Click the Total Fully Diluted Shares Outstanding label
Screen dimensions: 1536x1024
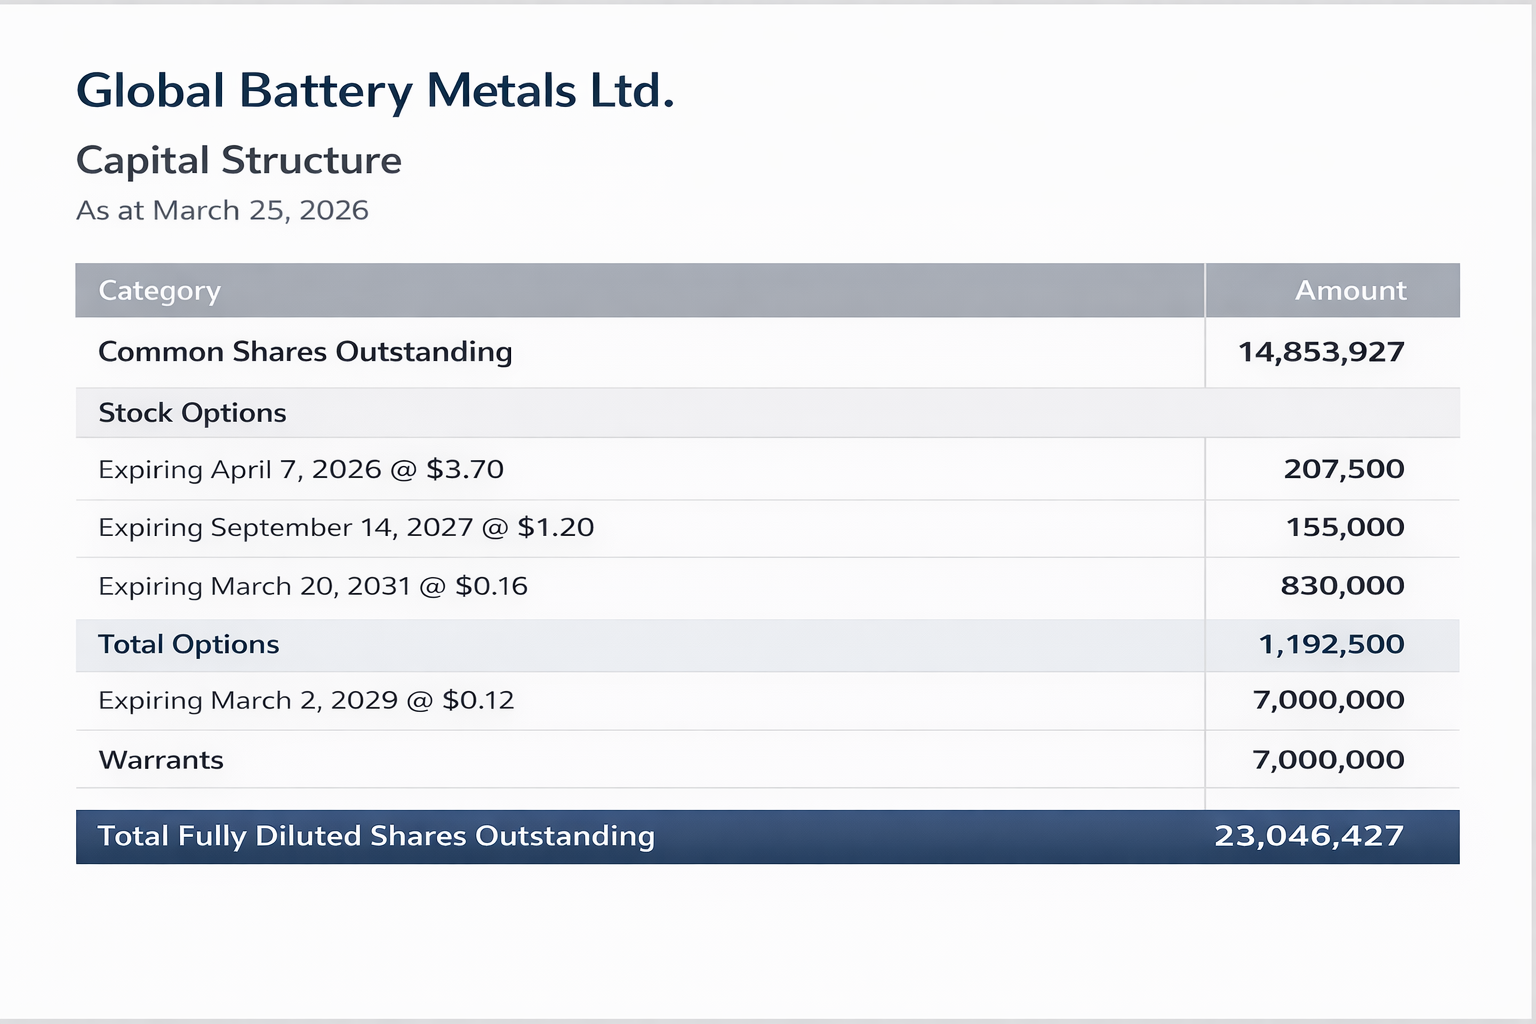coord(376,836)
